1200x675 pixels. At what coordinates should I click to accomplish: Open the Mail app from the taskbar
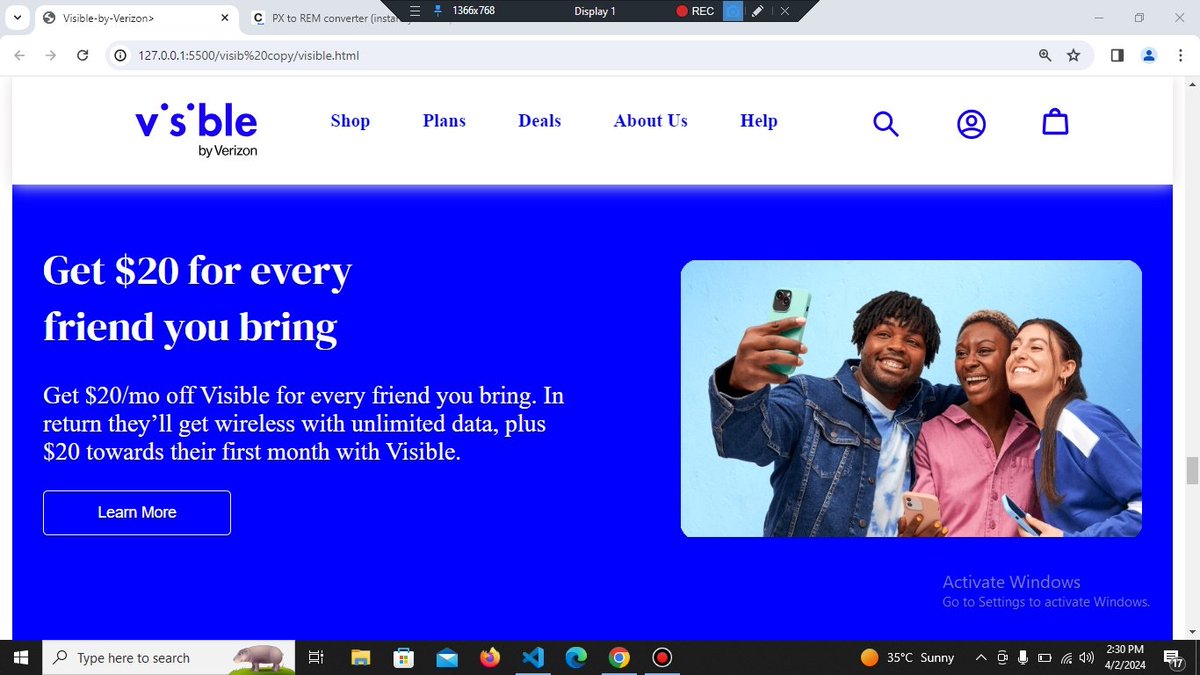(446, 657)
